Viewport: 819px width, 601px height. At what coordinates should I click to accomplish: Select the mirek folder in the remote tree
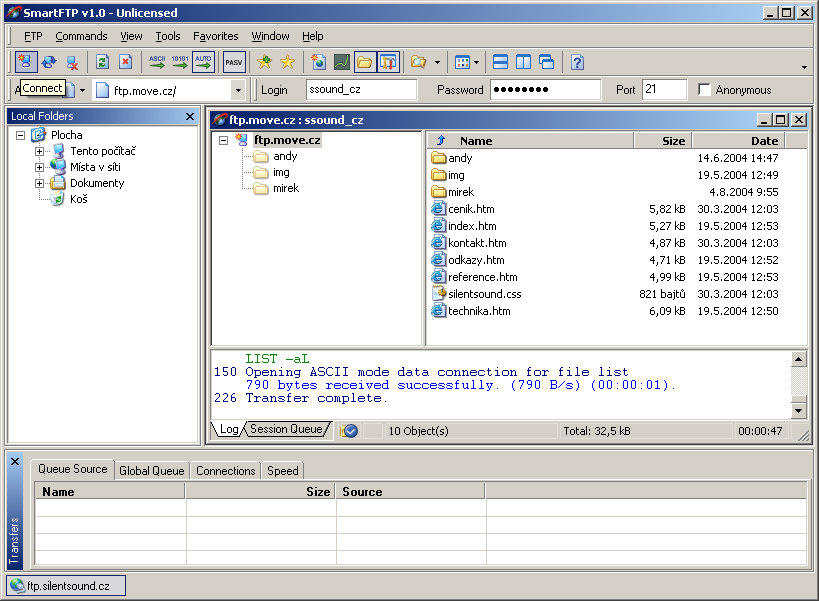pos(286,188)
